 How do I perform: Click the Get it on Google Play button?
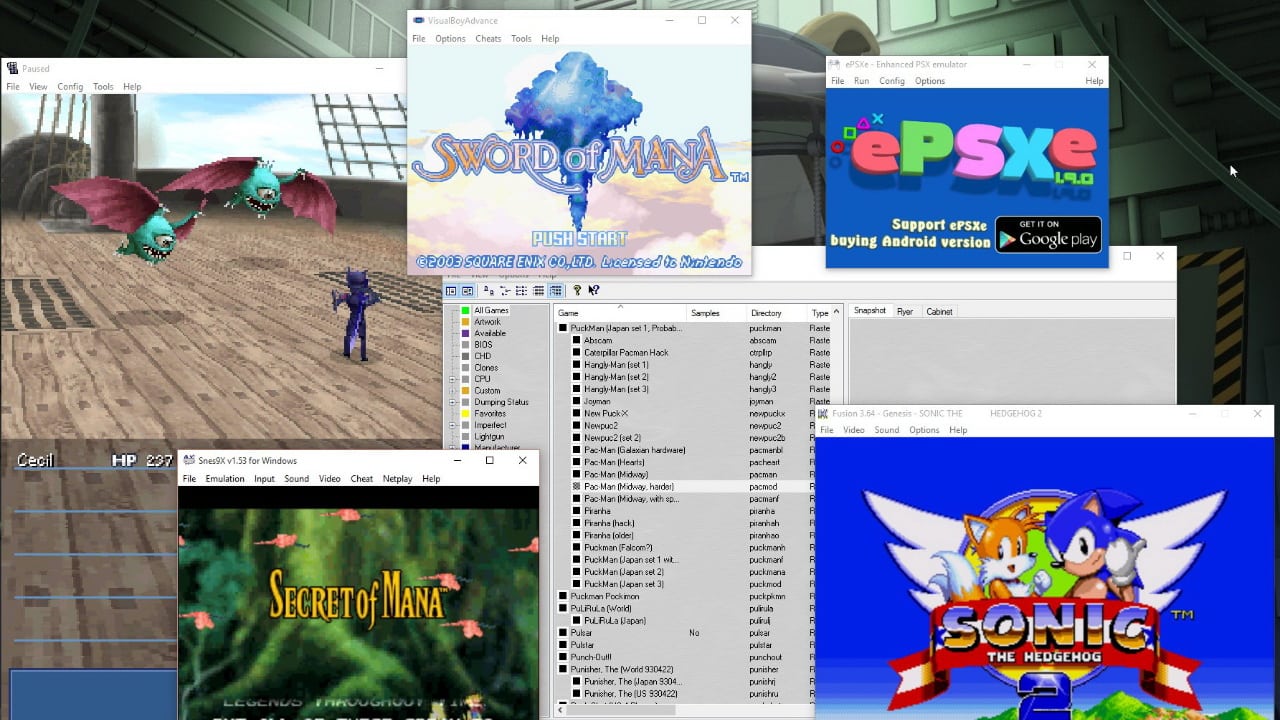[x=1048, y=234]
